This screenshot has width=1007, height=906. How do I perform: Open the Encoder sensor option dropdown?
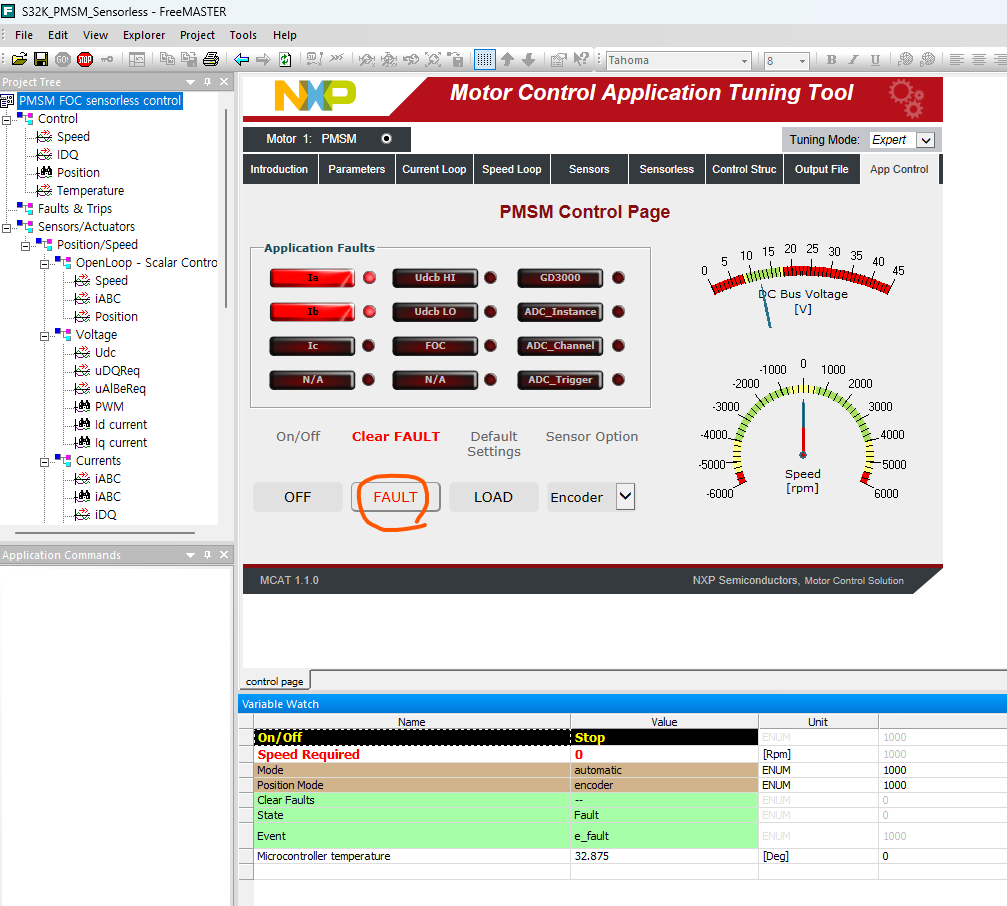point(626,496)
